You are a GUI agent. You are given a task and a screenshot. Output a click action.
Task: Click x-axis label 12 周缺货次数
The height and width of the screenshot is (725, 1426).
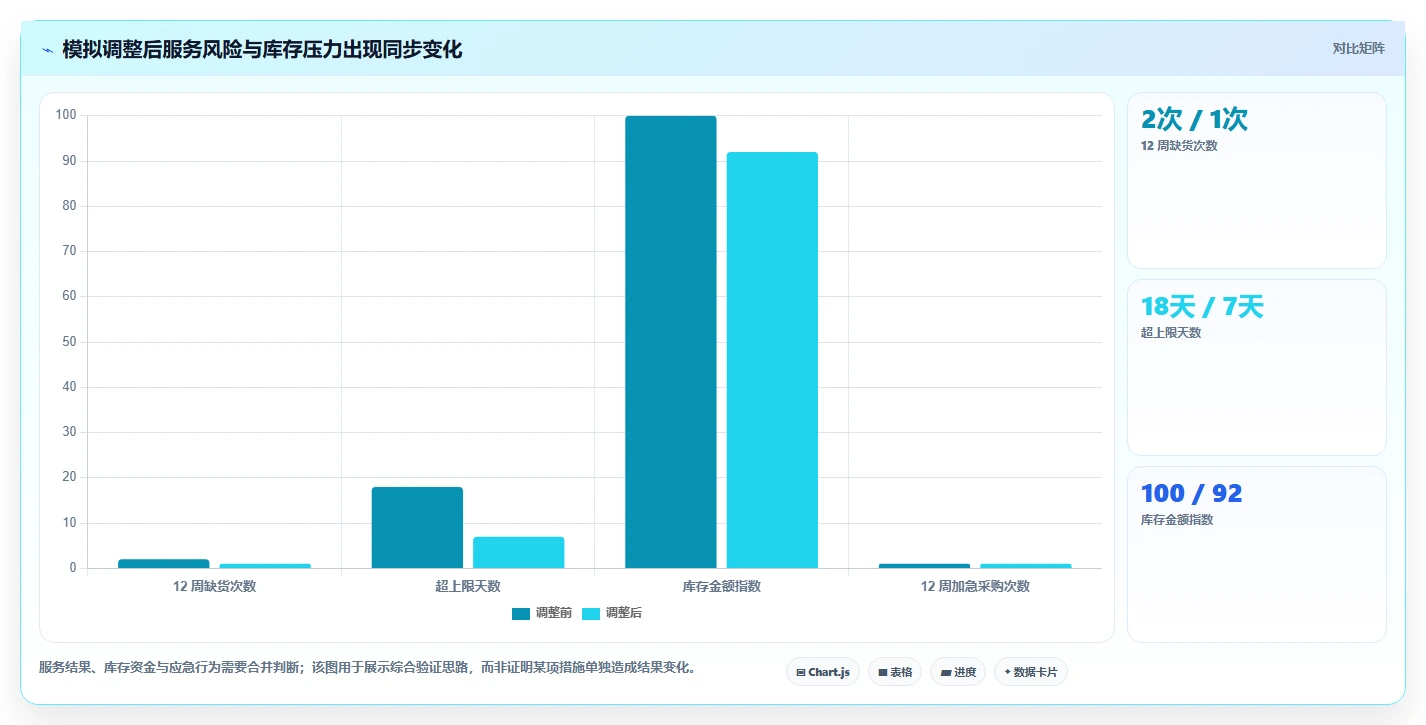point(215,586)
